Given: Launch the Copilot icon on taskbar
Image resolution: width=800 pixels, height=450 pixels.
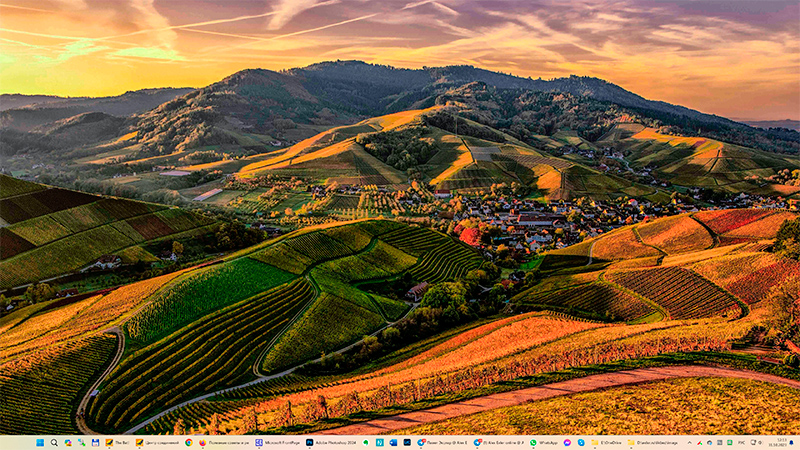Looking at the screenshot, I should (x=68, y=442).
